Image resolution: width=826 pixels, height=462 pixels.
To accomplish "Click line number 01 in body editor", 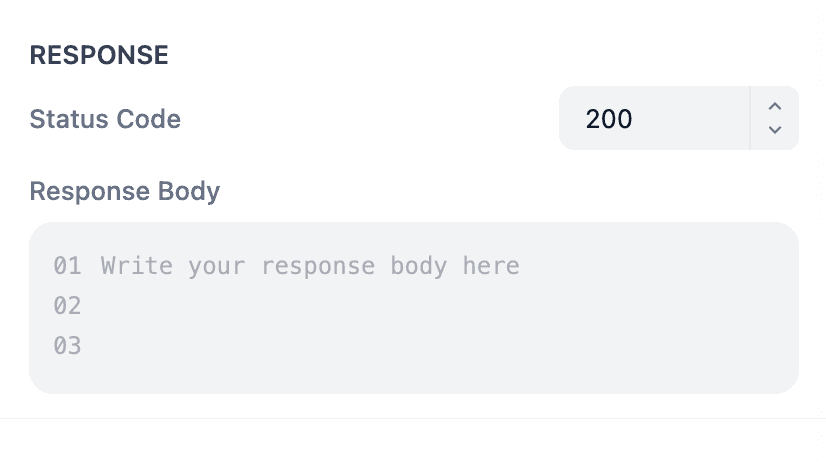I will coord(67,266).
